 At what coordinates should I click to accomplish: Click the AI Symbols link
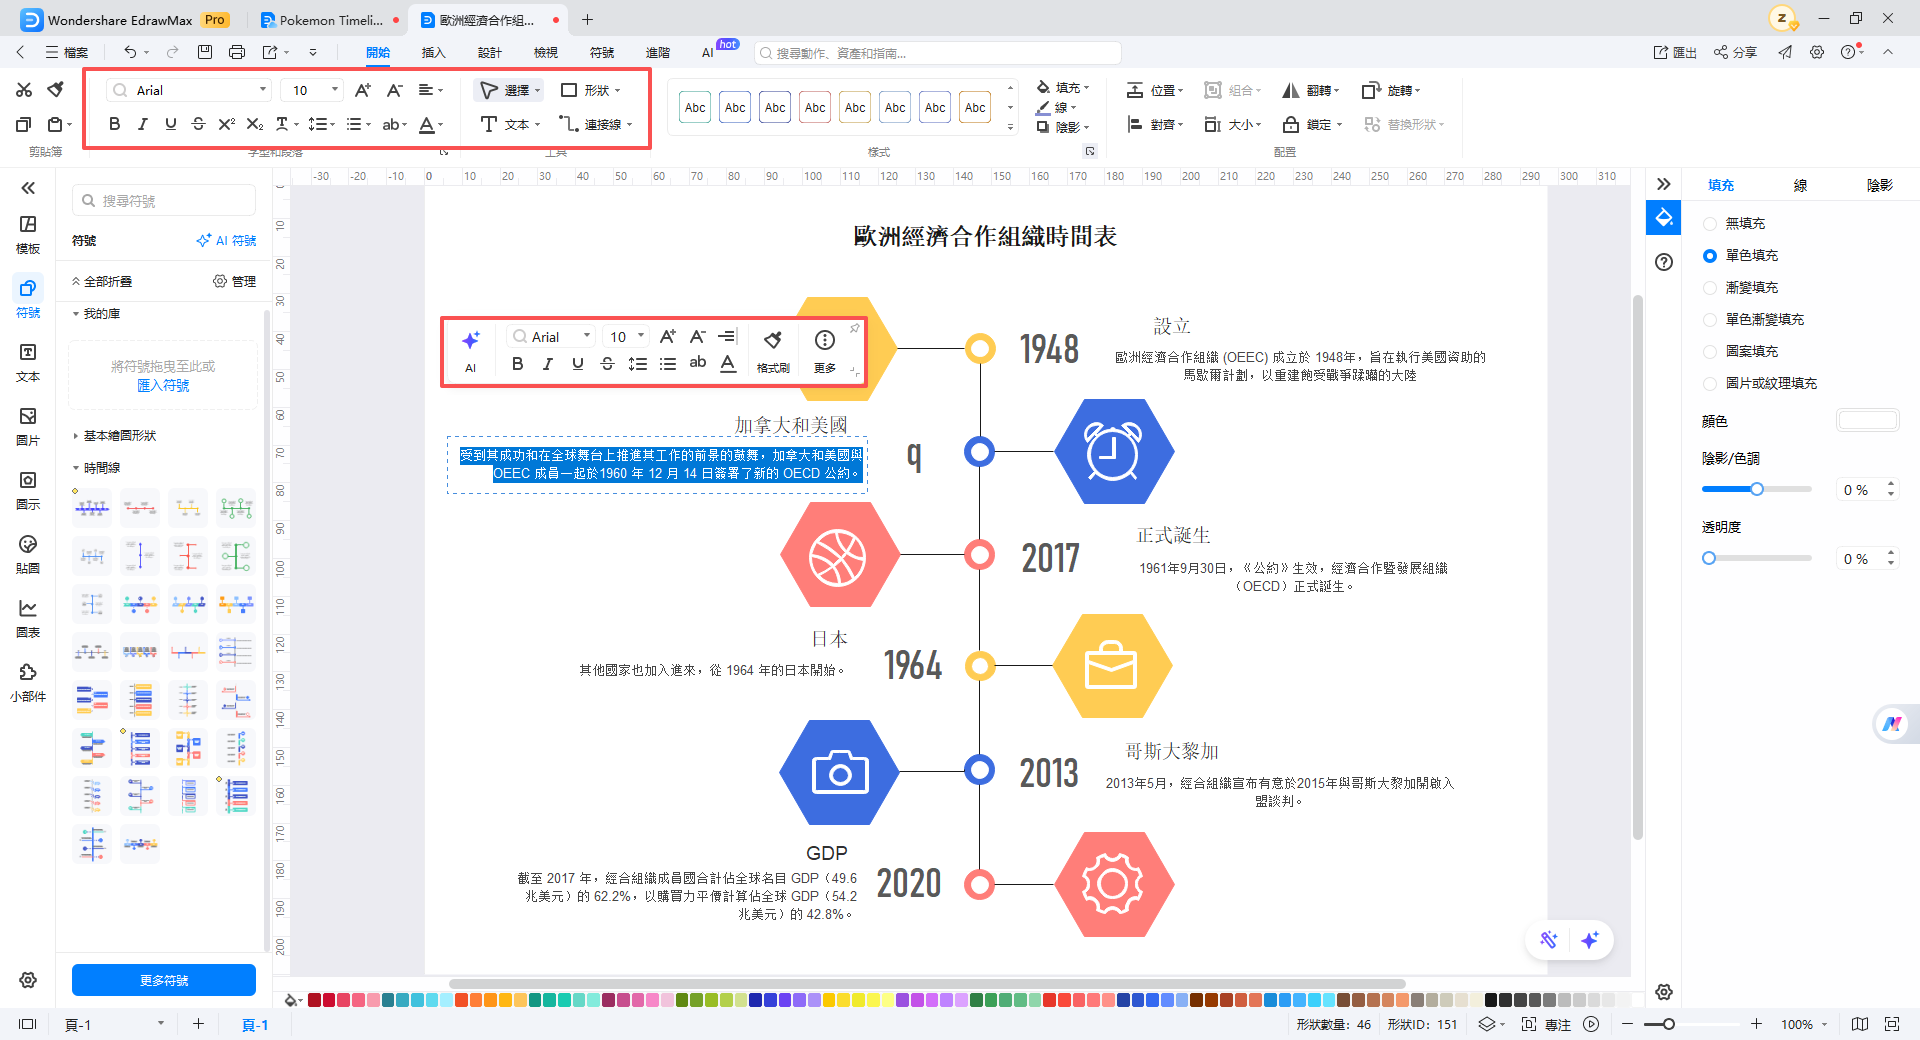227,241
